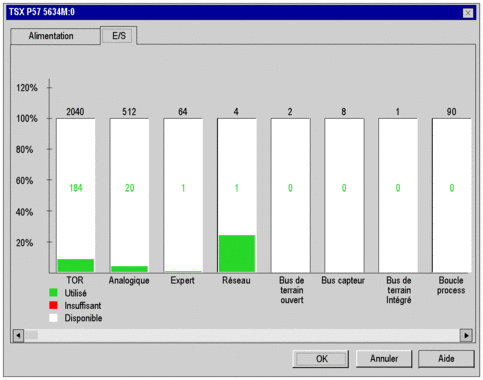Click the horizontal scrollbar thumb
Image resolution: width=483 pixels, height=380 pixels.
tap(31, 335)
